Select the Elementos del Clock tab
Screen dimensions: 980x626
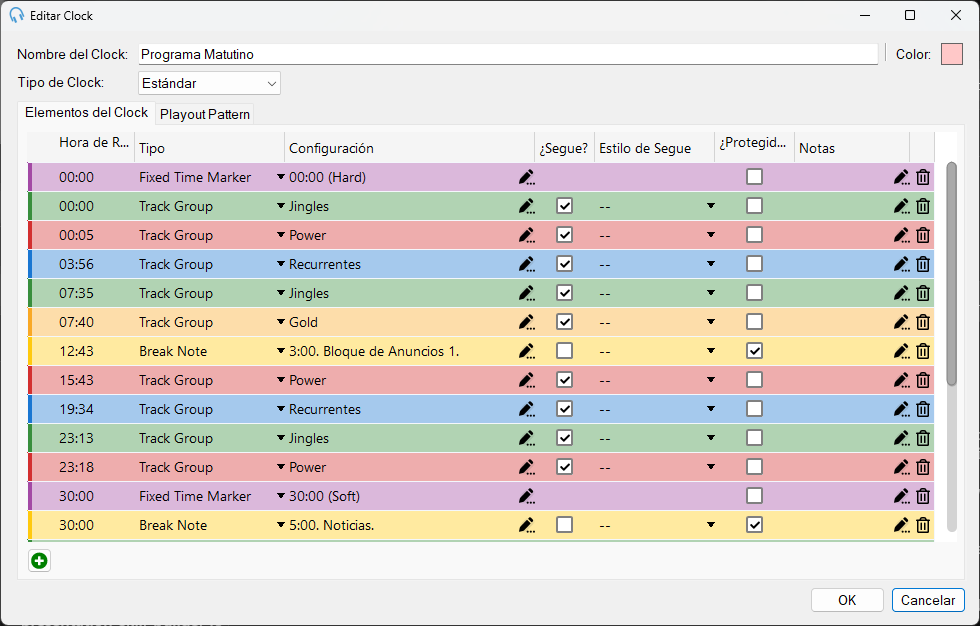[86, 112]
